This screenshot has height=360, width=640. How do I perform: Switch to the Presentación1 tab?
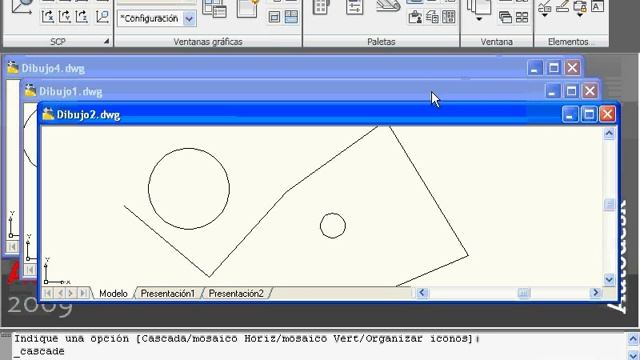click(x=168, y=293)
